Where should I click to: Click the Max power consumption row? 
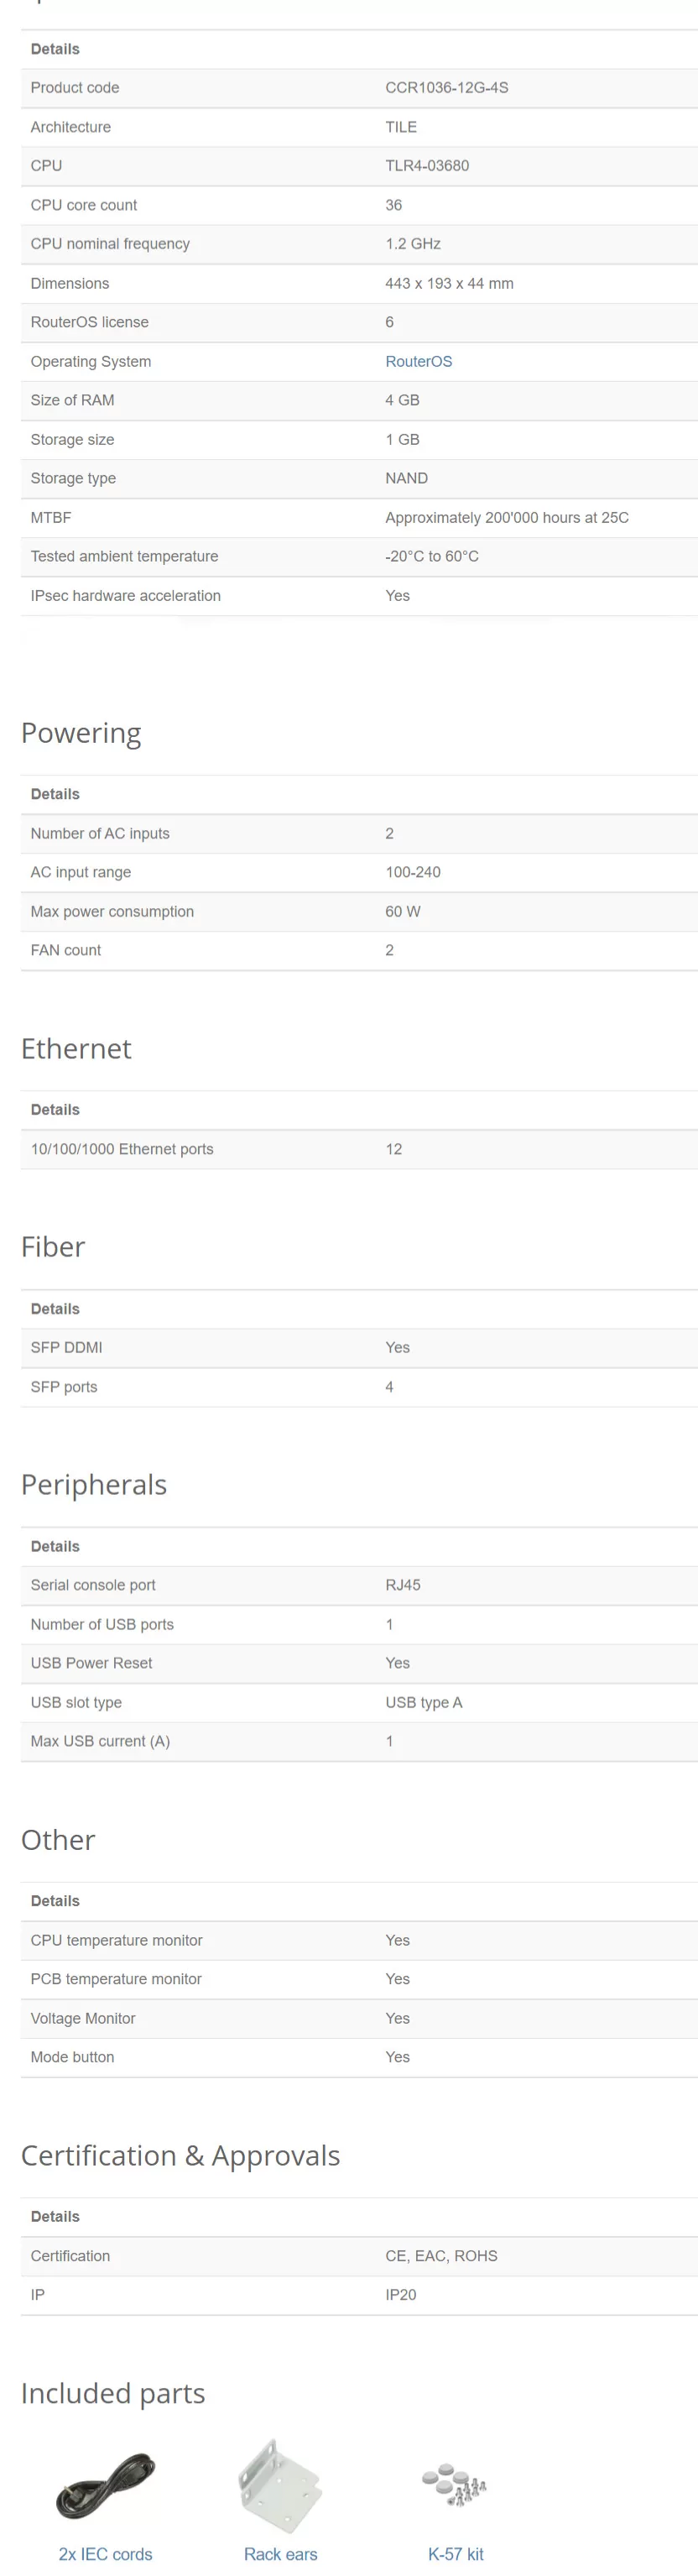click(359, 912)
